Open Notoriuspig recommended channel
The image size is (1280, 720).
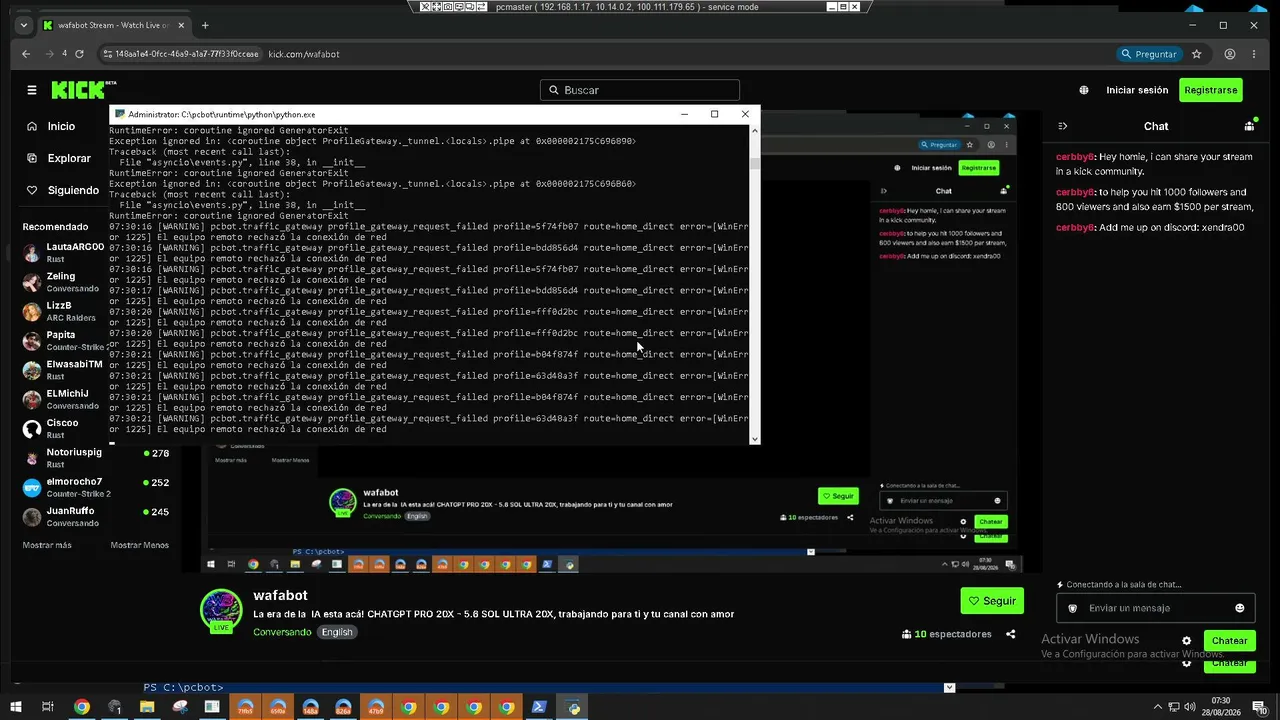click(x=95, y=458)
